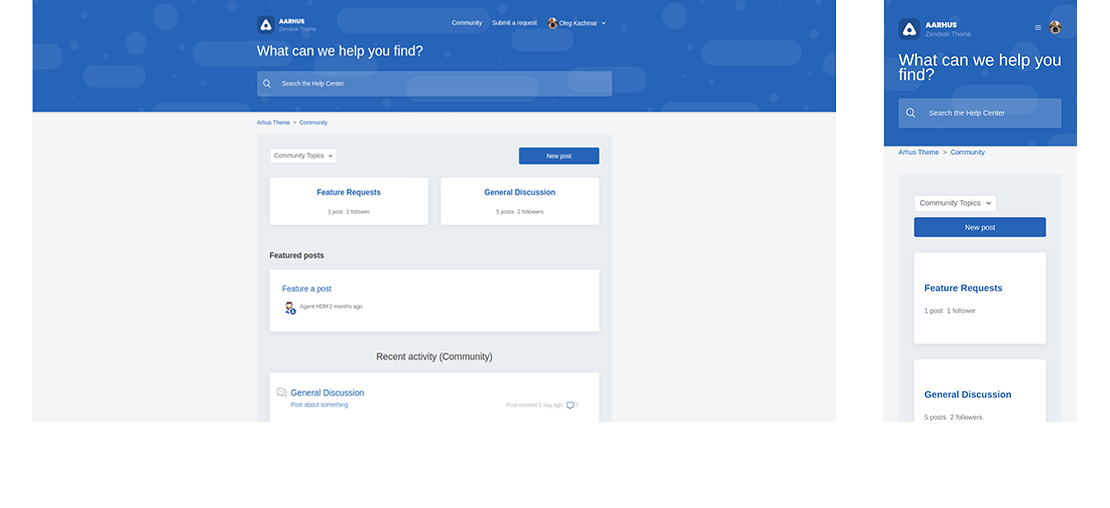Open Community Topics dropdown in desktop view
The width and height of the screenshot is (1110, 508).
point(303,156)
